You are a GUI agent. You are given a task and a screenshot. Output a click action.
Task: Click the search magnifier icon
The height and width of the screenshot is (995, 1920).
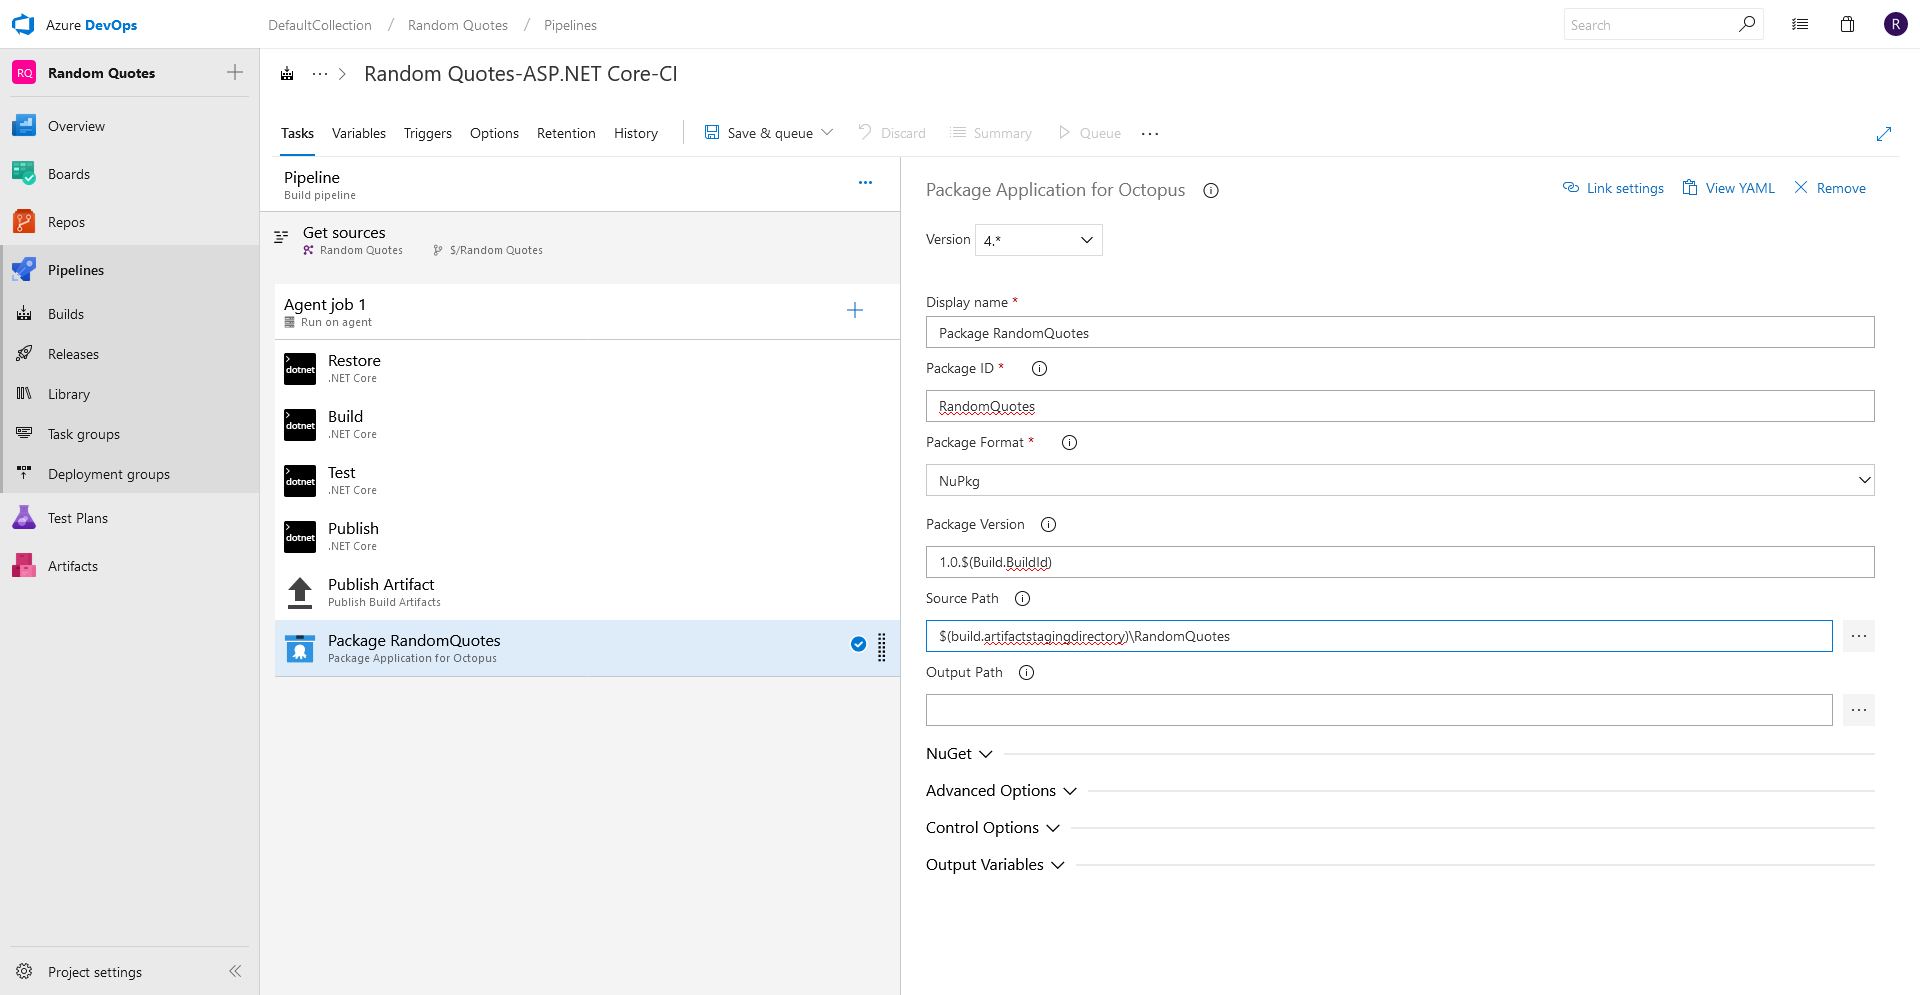point(1747,24)
